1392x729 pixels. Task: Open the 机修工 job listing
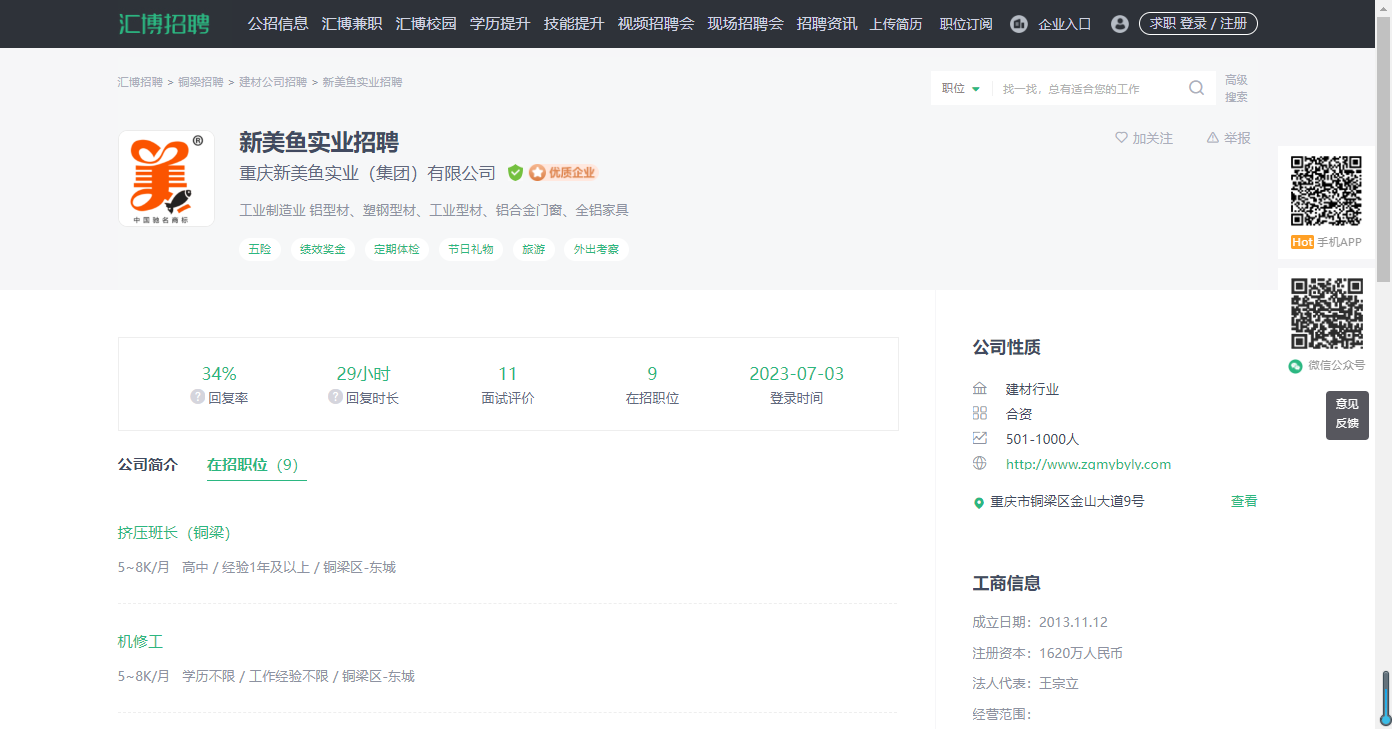coord(140,641)
